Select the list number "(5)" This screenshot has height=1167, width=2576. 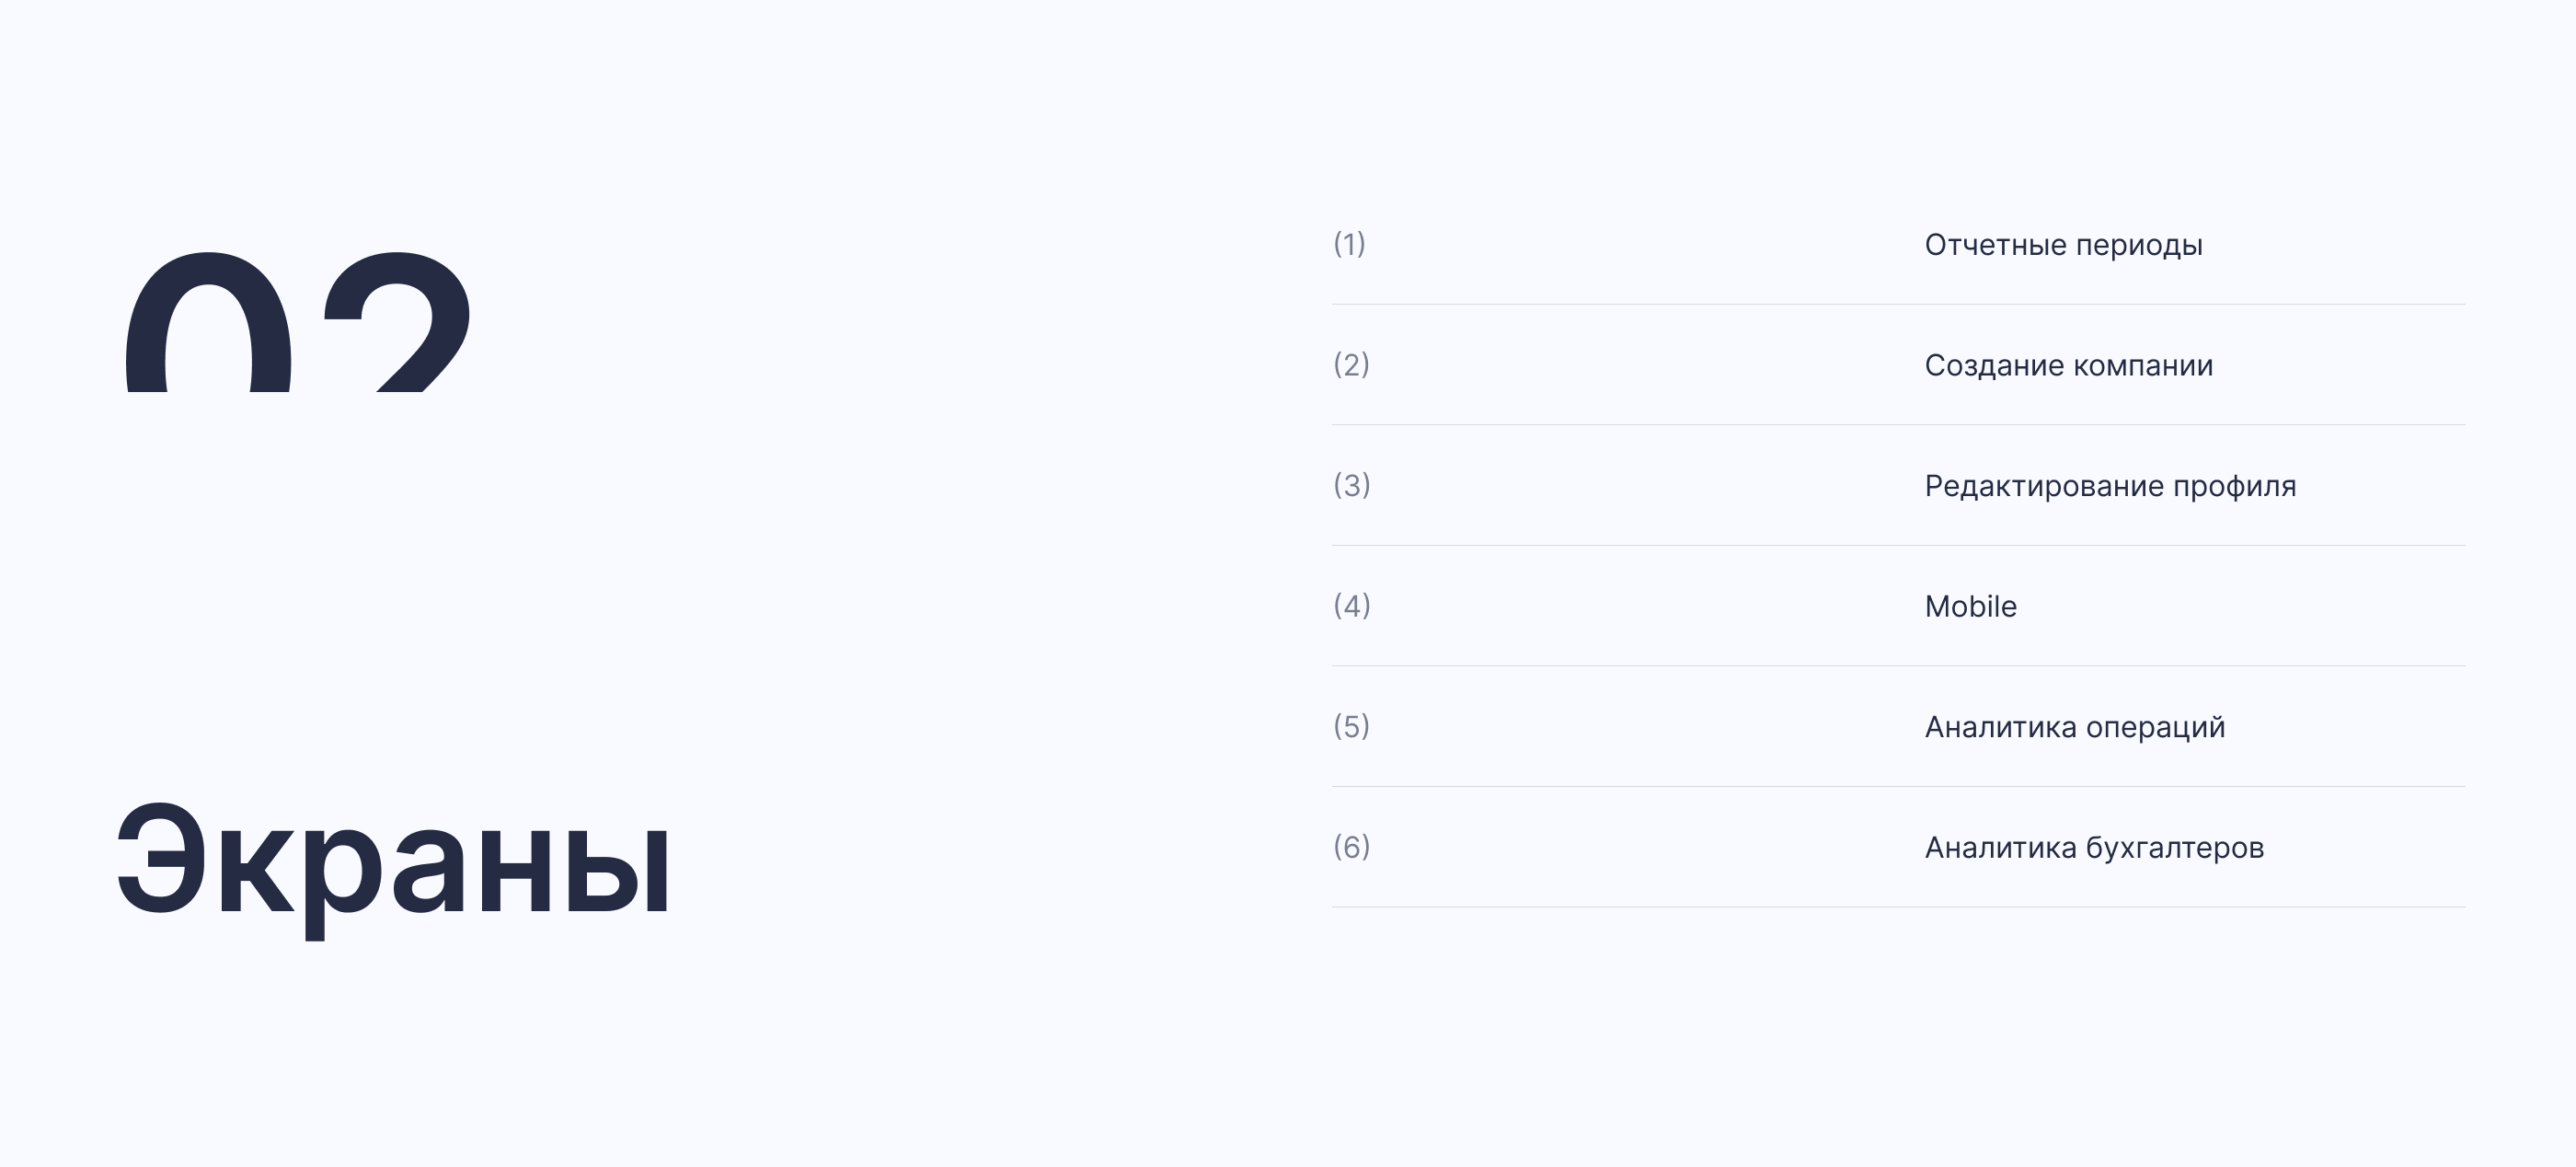[x=1351, y=727]
